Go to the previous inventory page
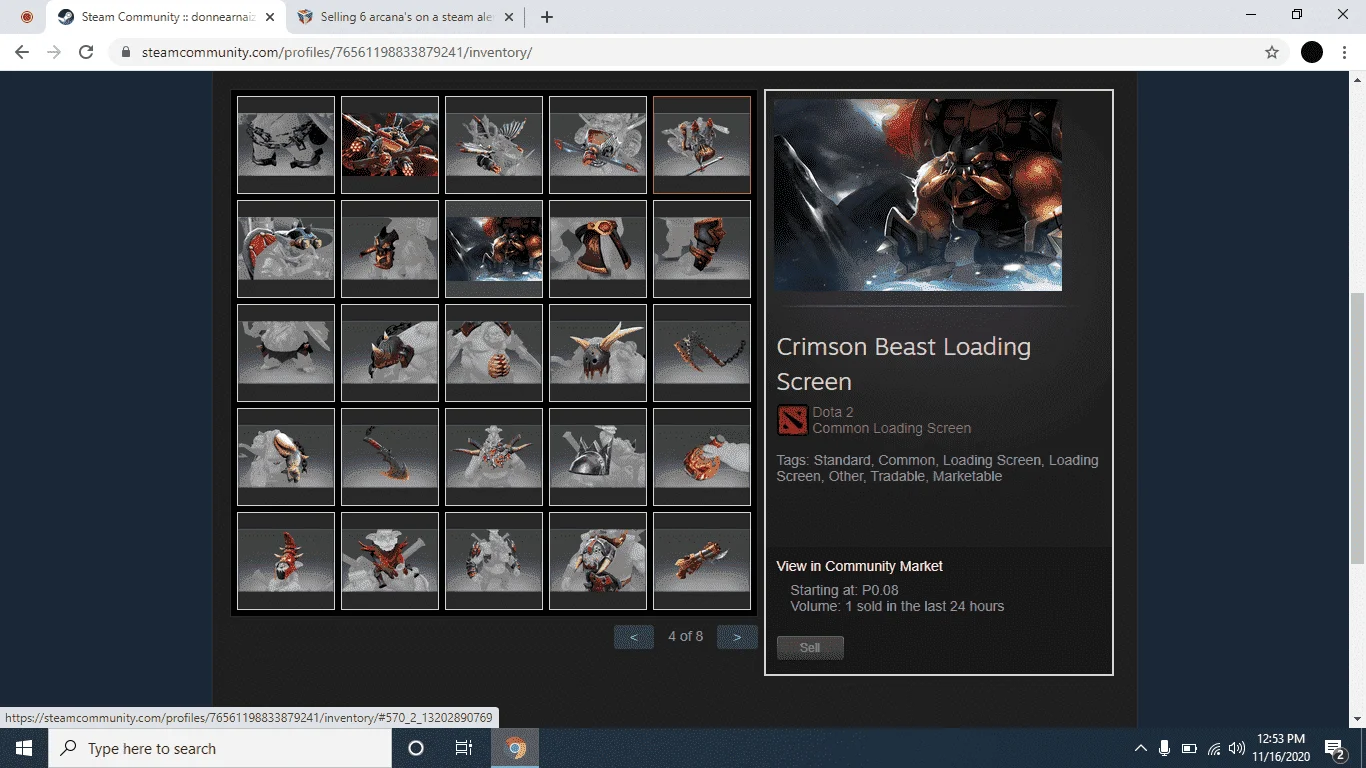Image resolution: width=1366 pixels, height=768 pixels. pos(634,637)
